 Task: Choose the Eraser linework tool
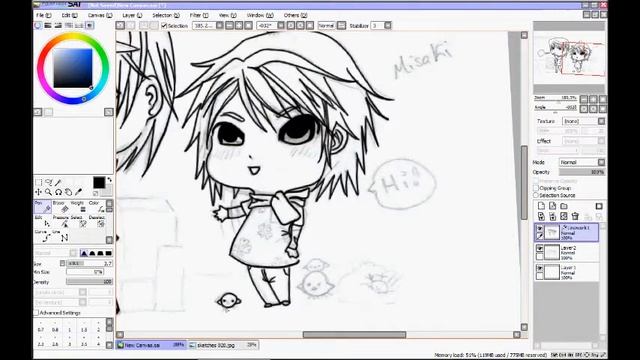coord(60,207)
